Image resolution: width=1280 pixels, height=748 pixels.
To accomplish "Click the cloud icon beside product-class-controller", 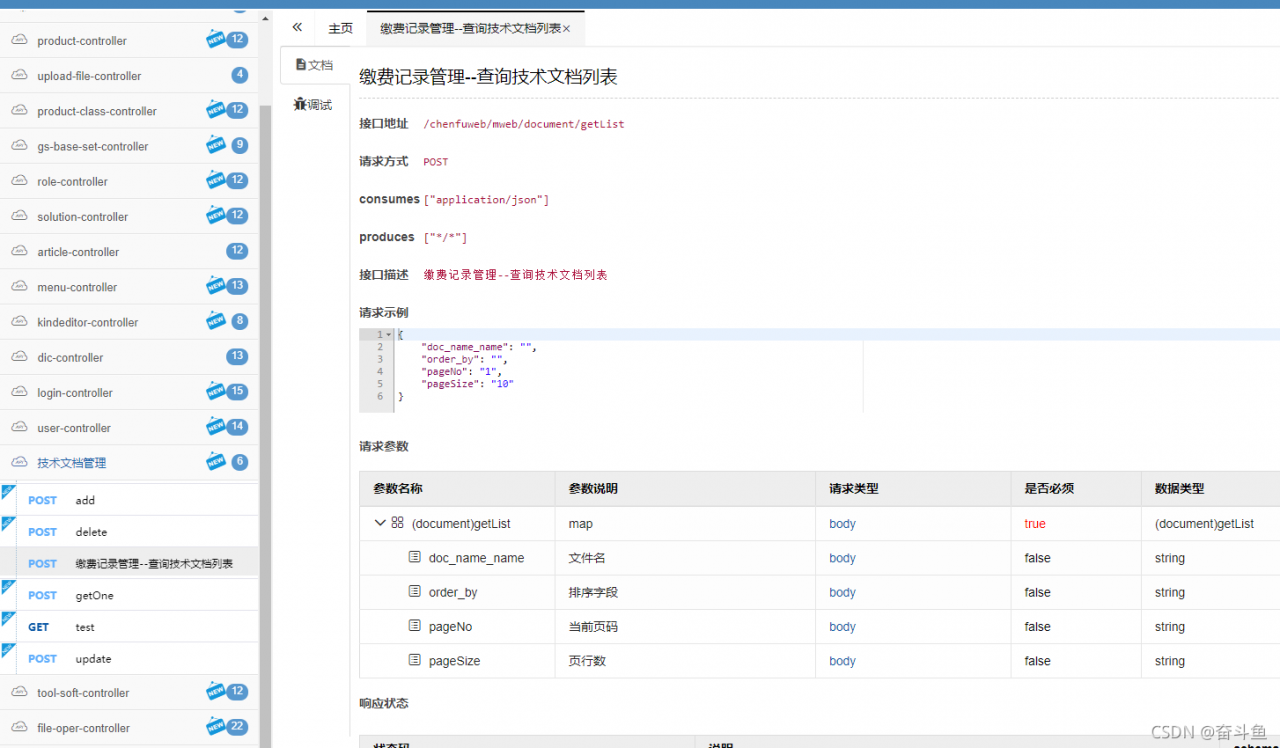I will 19,110.
